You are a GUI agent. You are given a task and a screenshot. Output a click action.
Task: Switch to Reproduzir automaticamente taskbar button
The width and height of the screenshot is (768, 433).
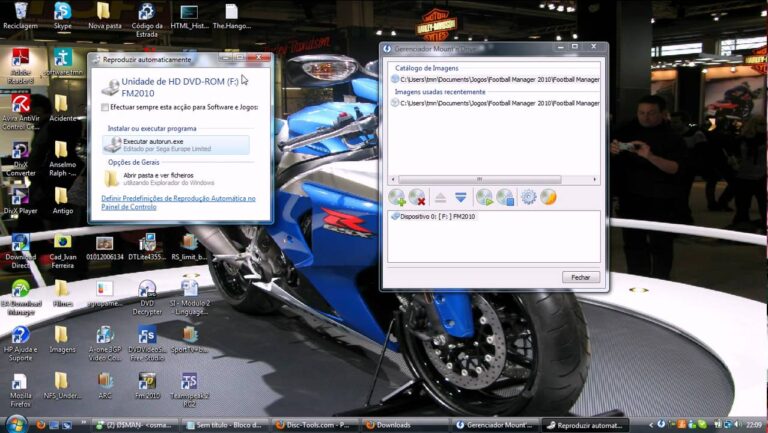[x=585, y=425]
